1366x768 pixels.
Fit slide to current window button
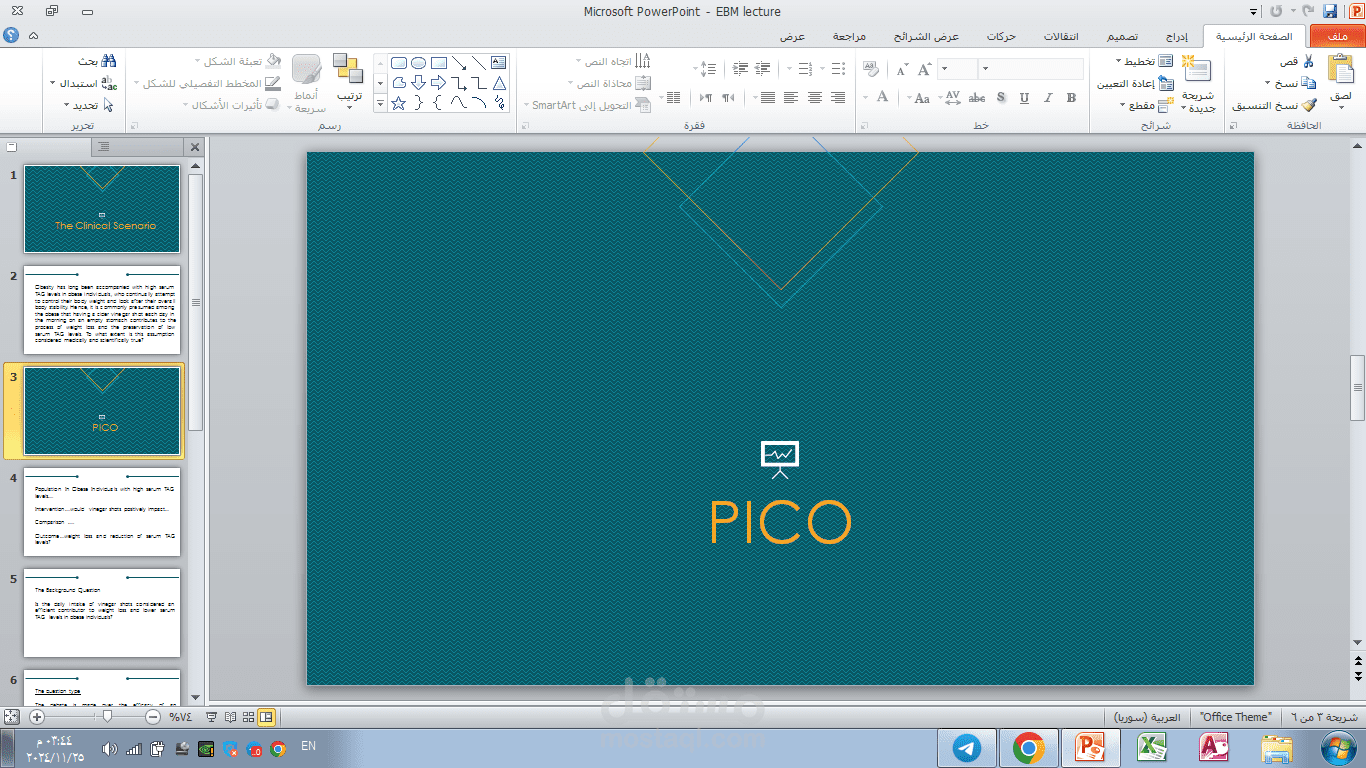(x=11, y=717)
